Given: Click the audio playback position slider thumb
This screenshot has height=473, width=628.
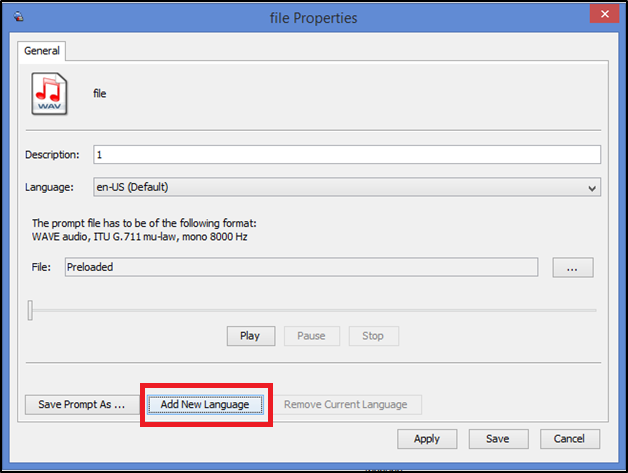Looking at the screenshot, I should tap(30, 310).
